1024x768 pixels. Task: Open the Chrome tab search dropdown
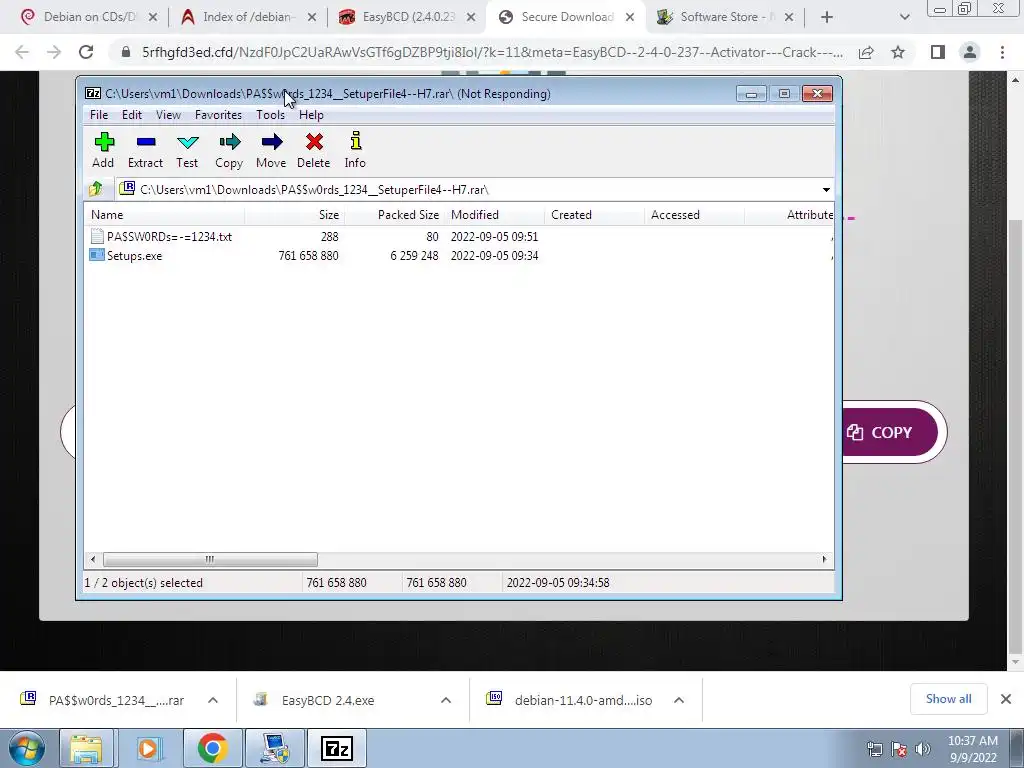(x=904, y=17)
